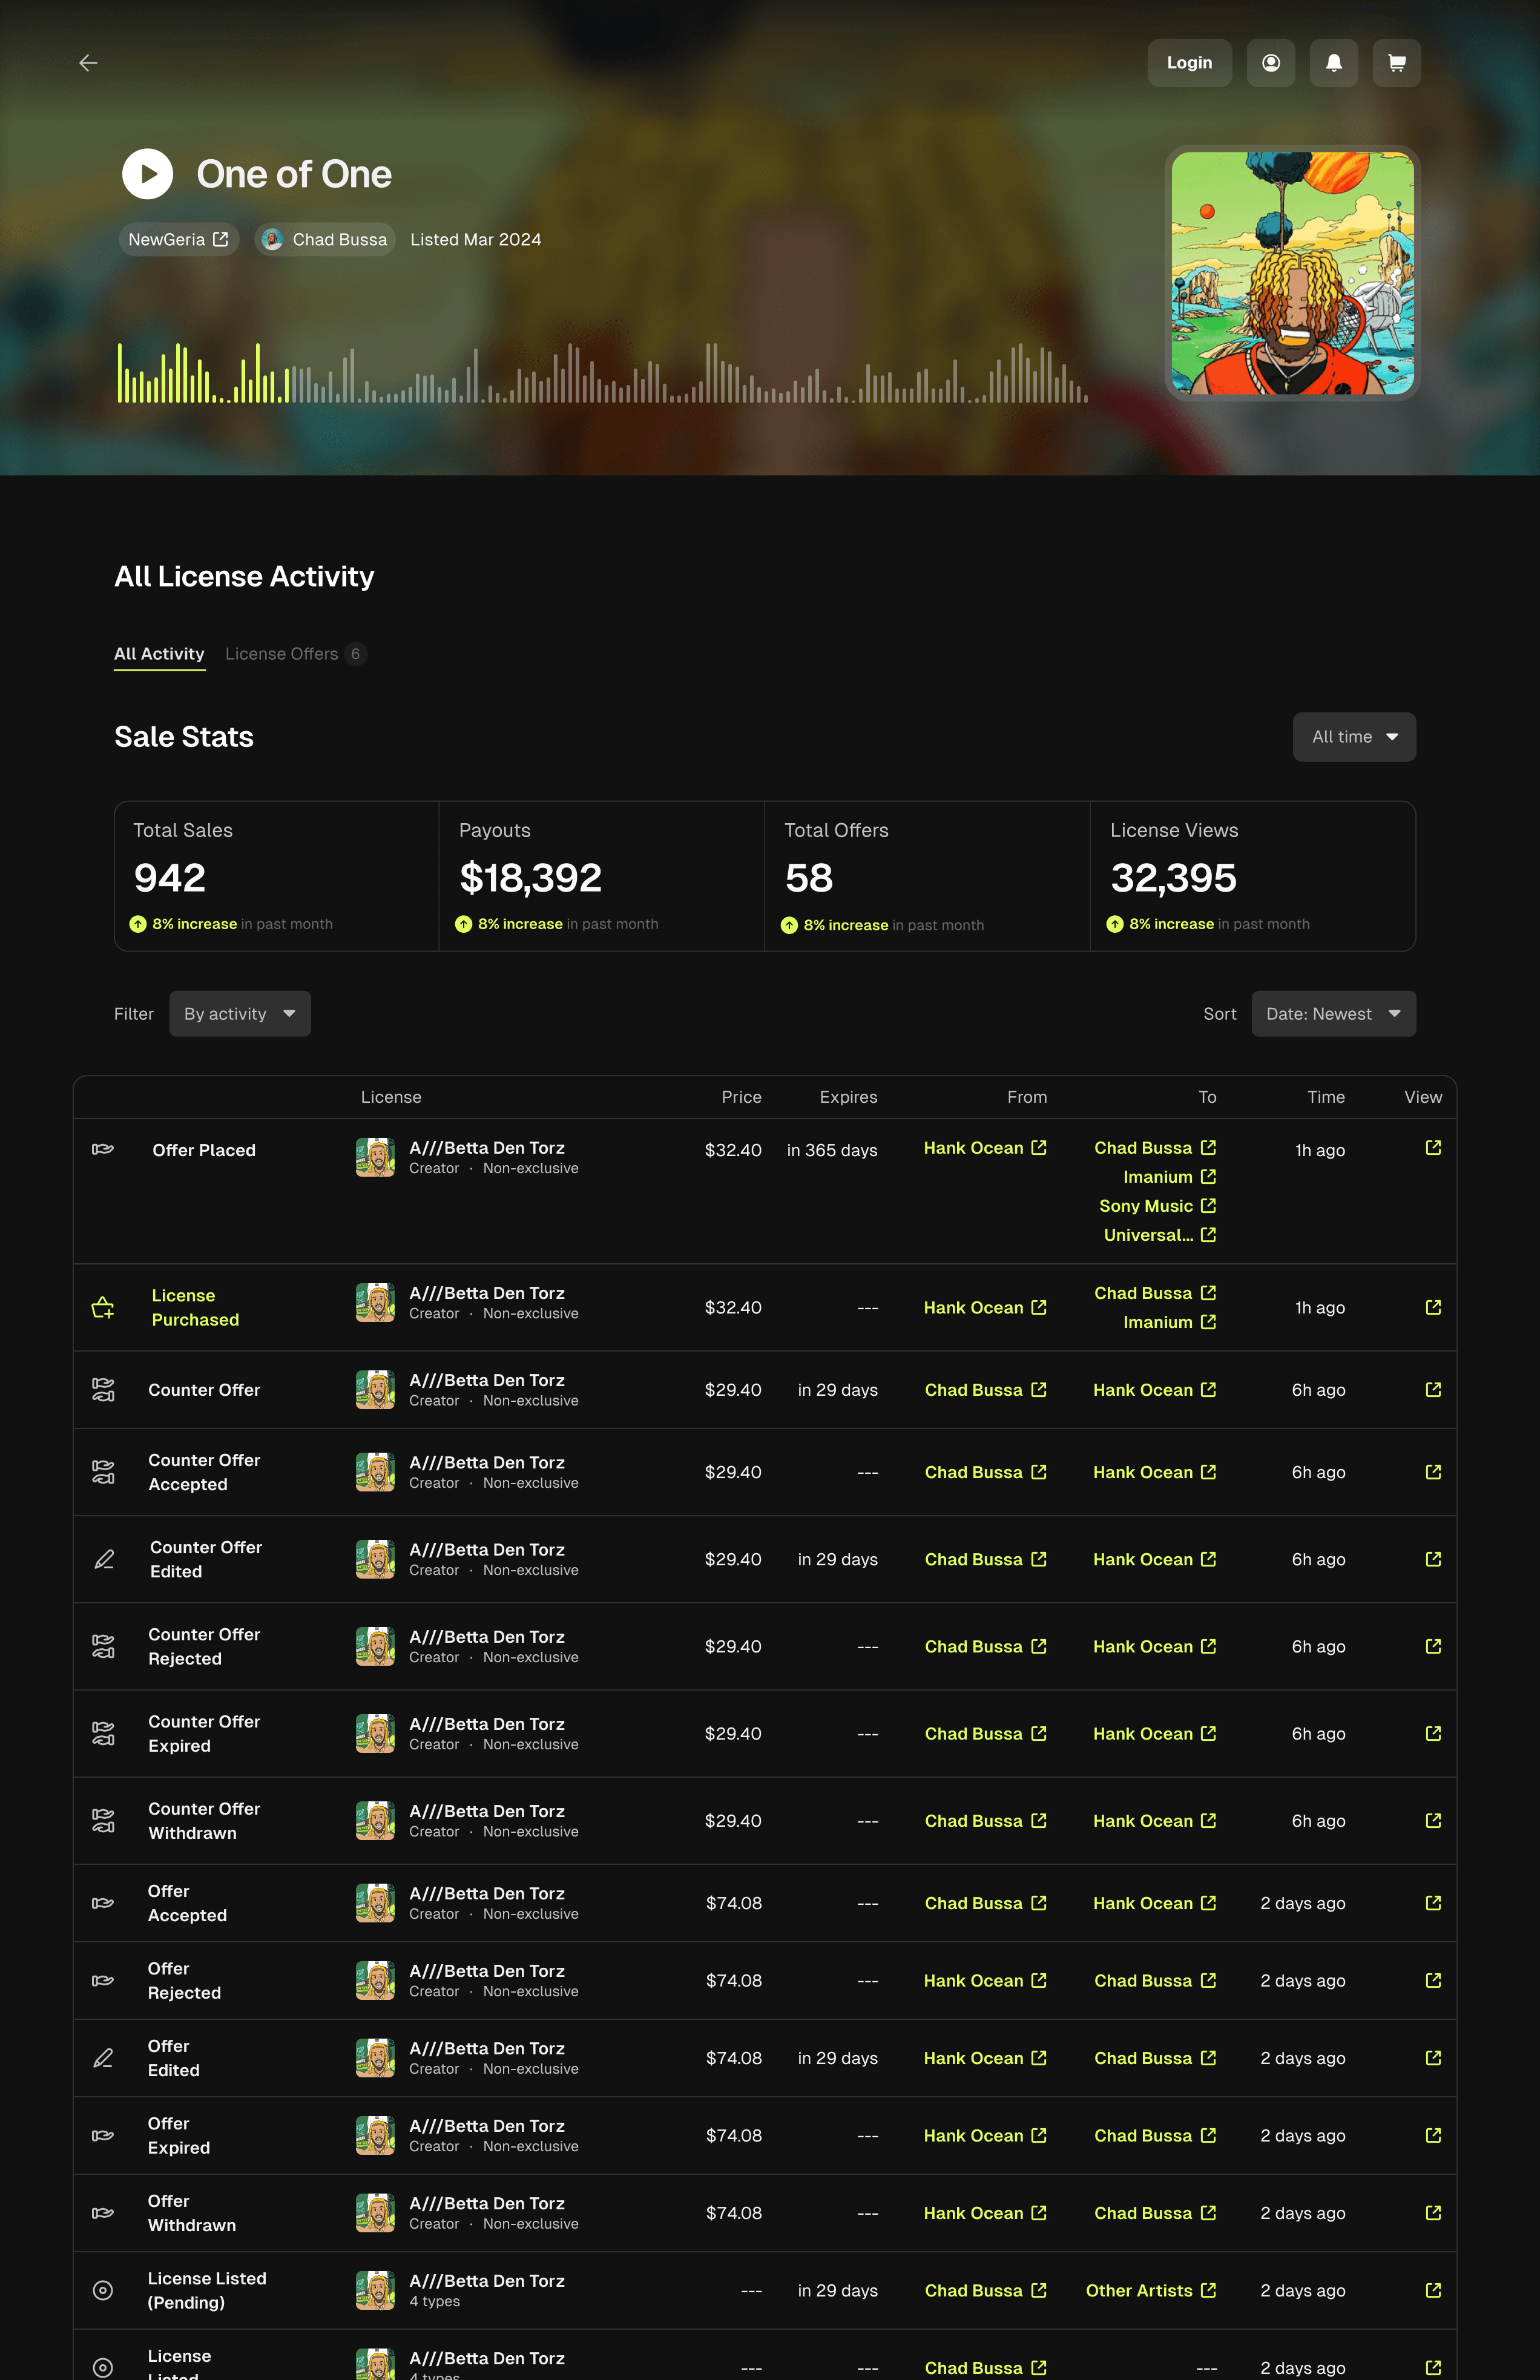Open the By activity filter dropdown
1540x2380 pixels.
[x=240, y=1013]
